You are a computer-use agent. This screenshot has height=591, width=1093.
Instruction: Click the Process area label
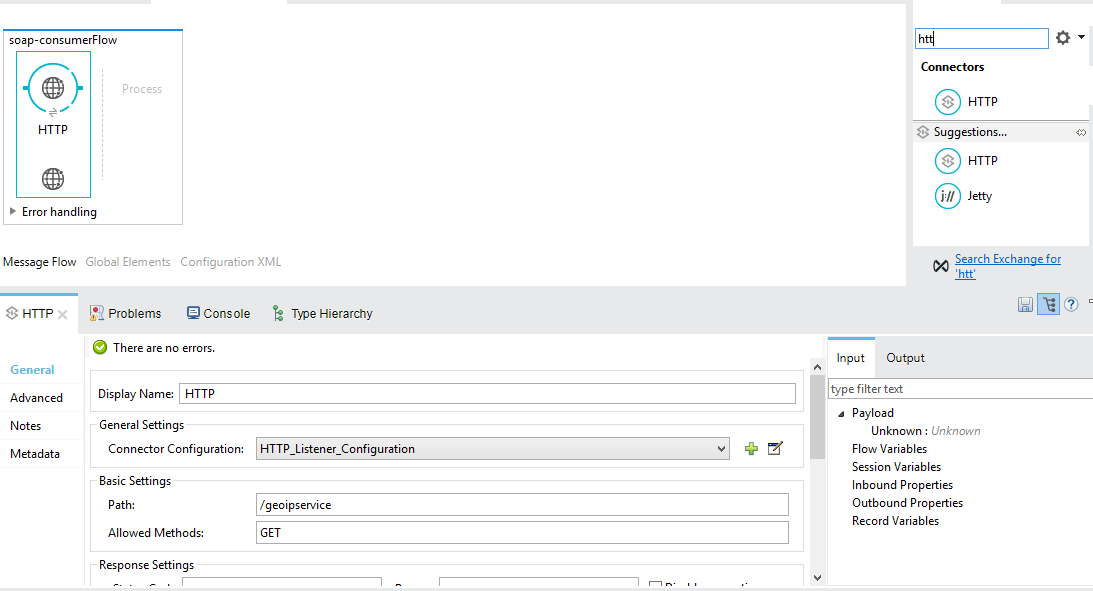[x=142, y=89]
